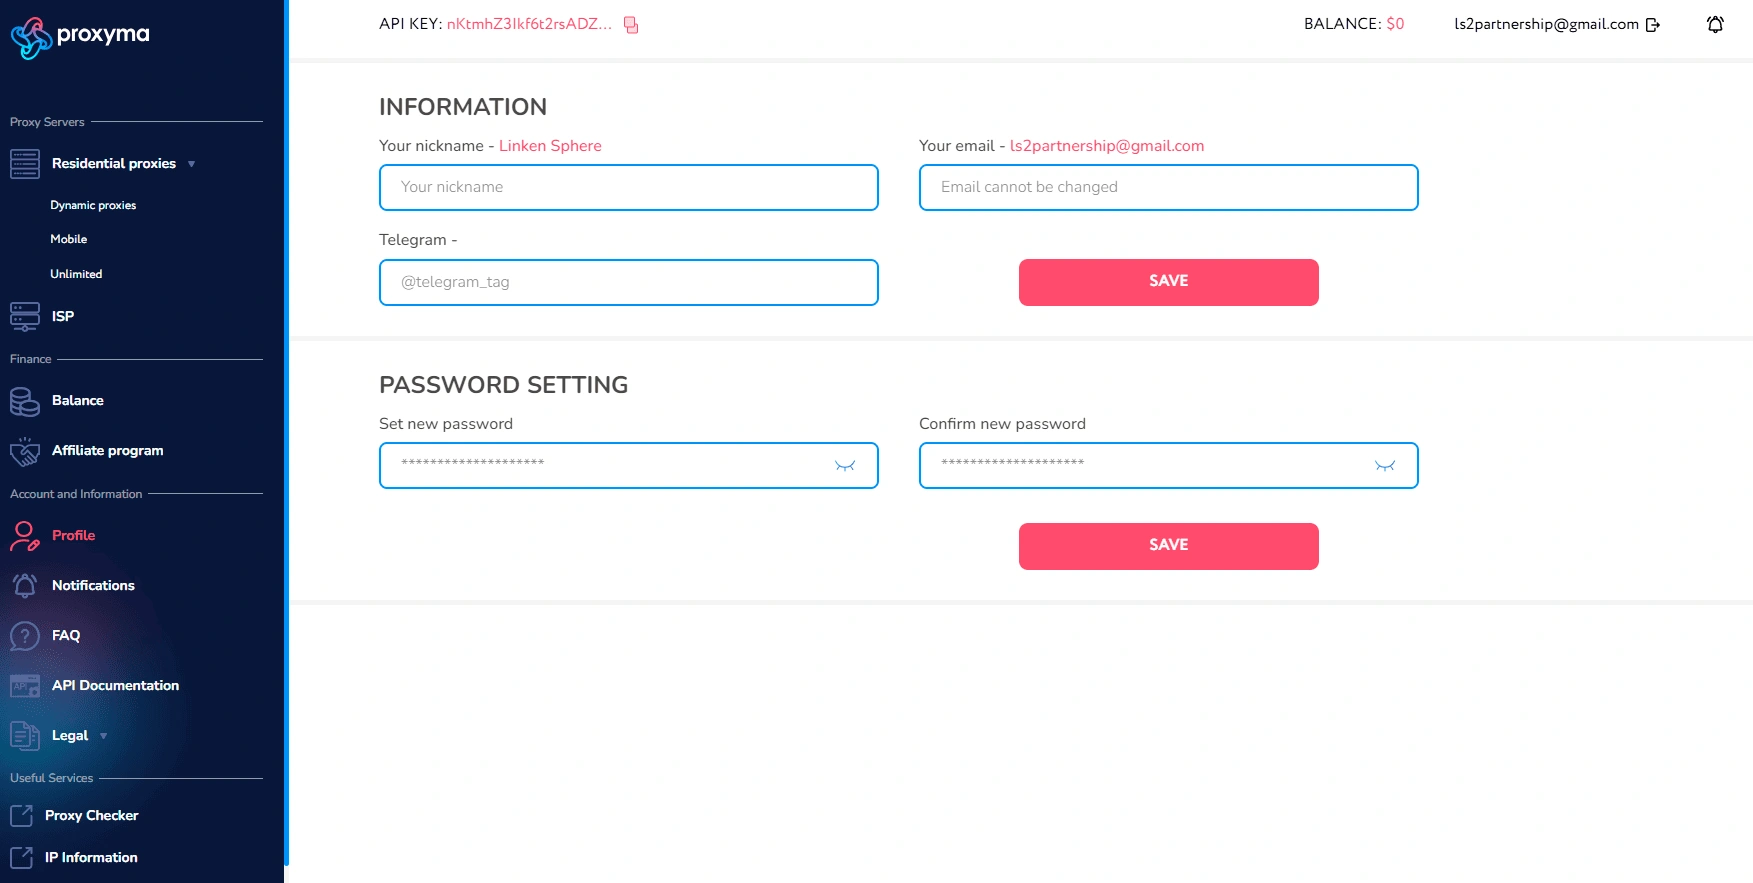
Task: Click the Balance coins icon
Action: pyautogui.click(x=25, y=401)
